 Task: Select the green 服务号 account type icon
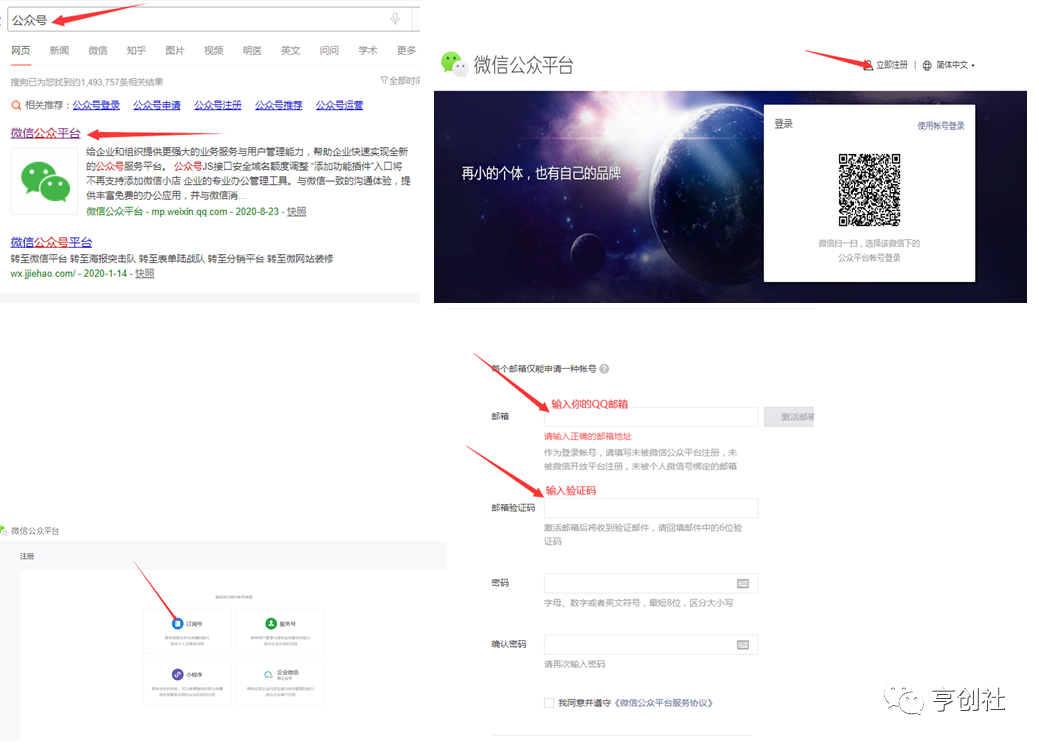pyautogui.click(x=270, y=624)
